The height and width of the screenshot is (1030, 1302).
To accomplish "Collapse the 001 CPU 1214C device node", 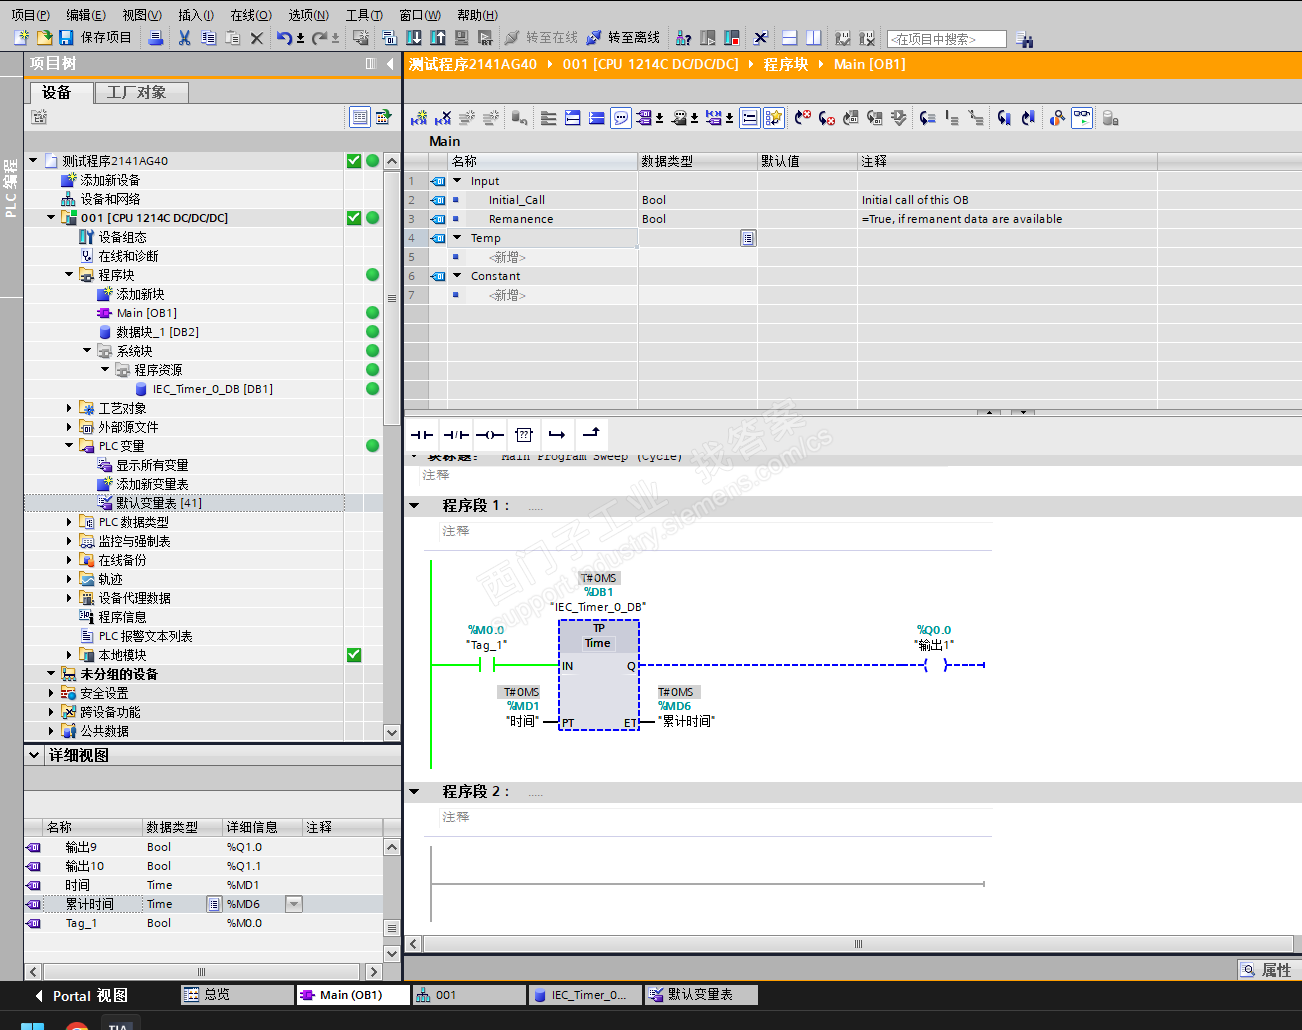I will tap(52, 218).
